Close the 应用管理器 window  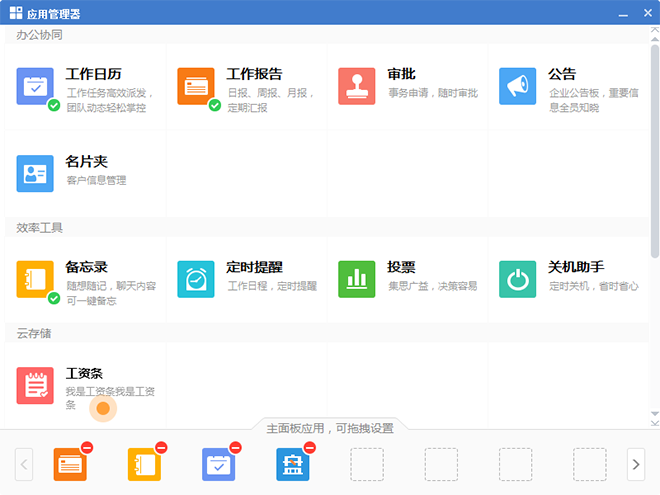coord(648,13)
